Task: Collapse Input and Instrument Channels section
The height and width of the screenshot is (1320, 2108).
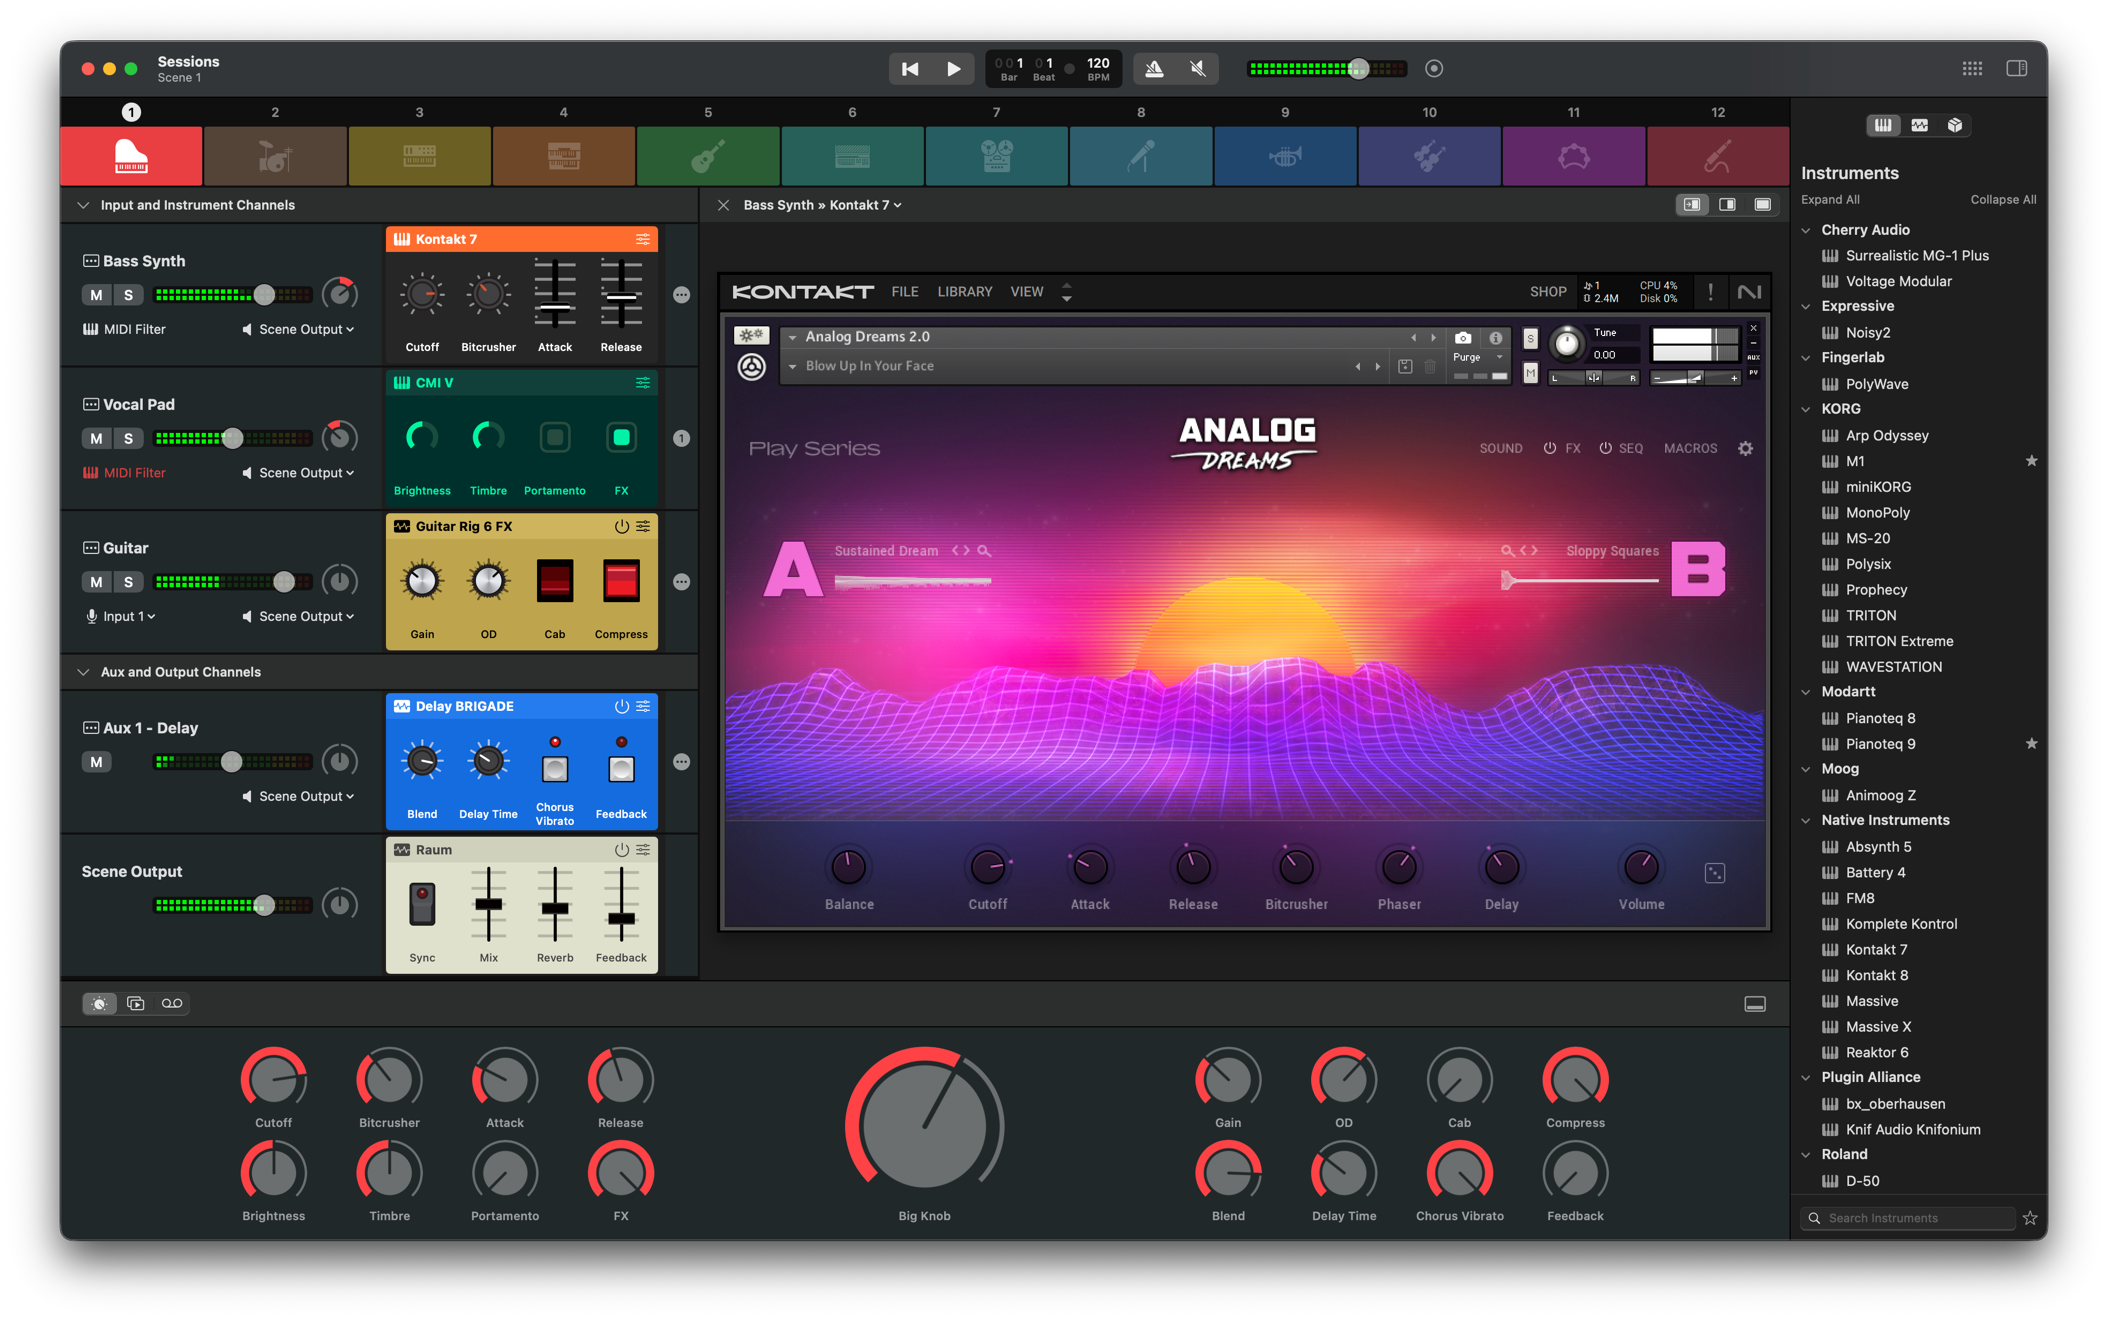Action: point(83,205)
